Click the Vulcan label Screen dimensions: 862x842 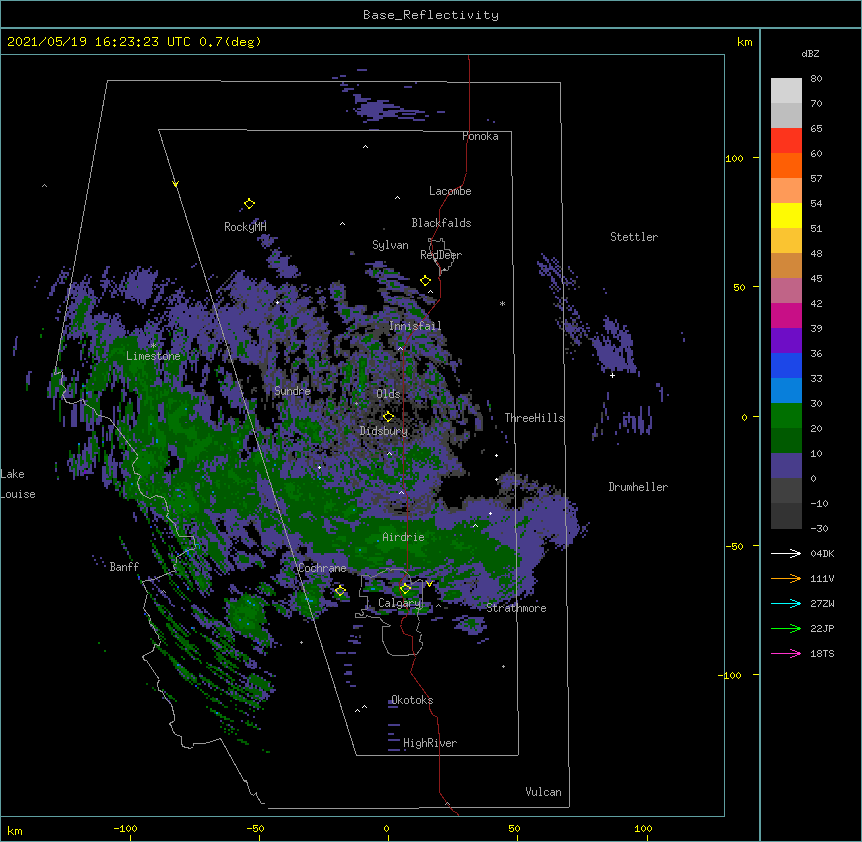[543, 792]
